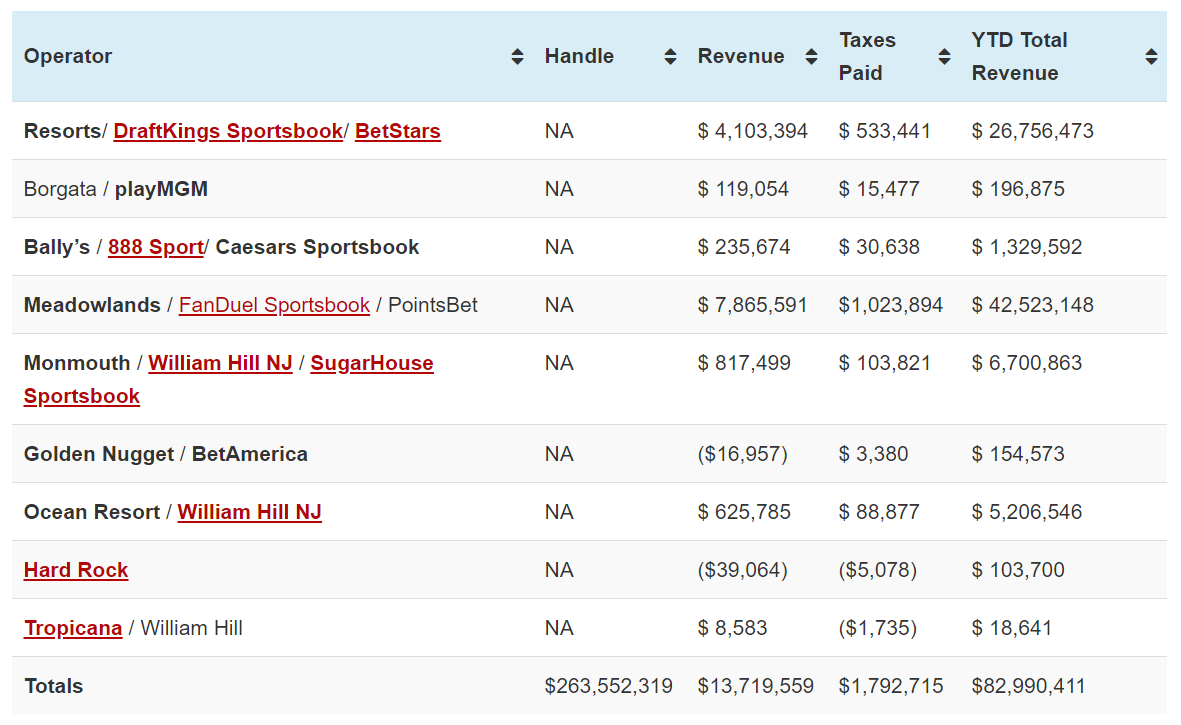The height and width of the screenshot is (725, 1181).
Task: Open William Hill NJ link in Ocean Resort row
Action: 249,512
